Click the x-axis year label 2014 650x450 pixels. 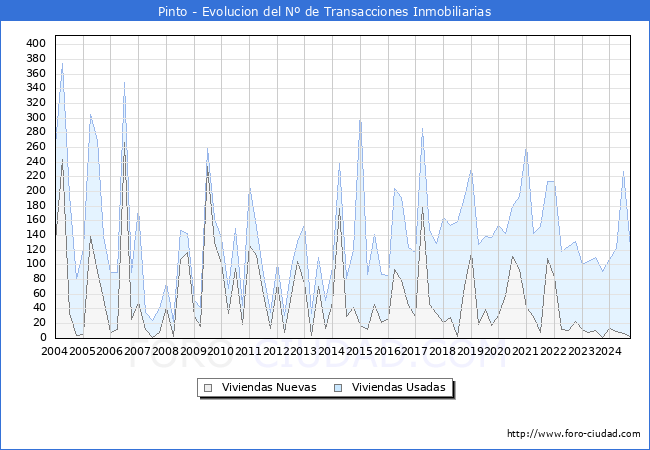pos(331,351)
